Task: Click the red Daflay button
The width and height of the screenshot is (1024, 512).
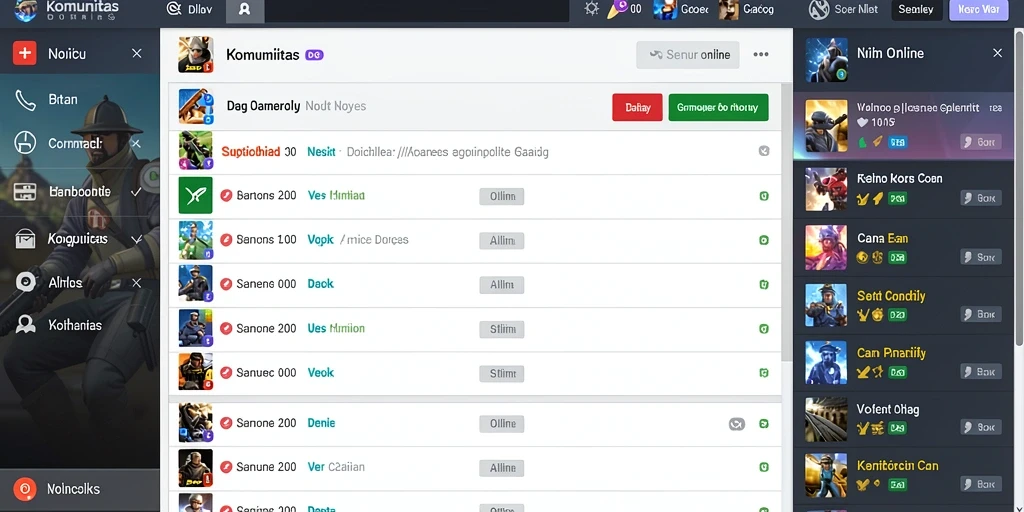Action: (x=637, y=107)
